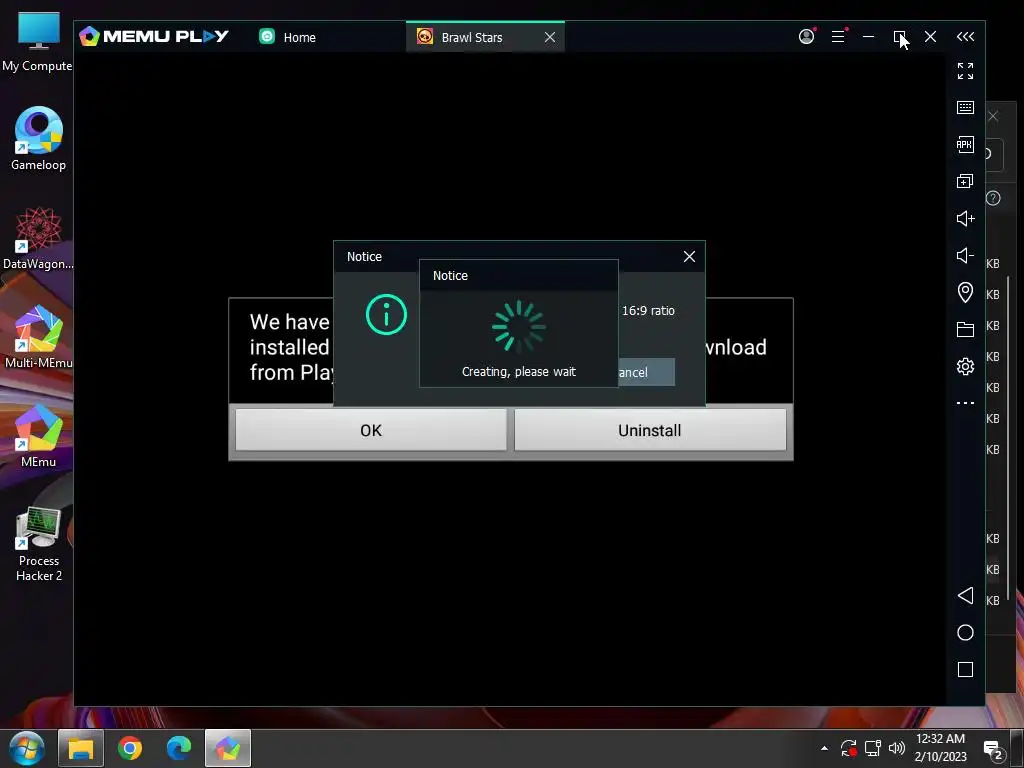
Task: Show more tools via three dots
Action: [965, 403]
